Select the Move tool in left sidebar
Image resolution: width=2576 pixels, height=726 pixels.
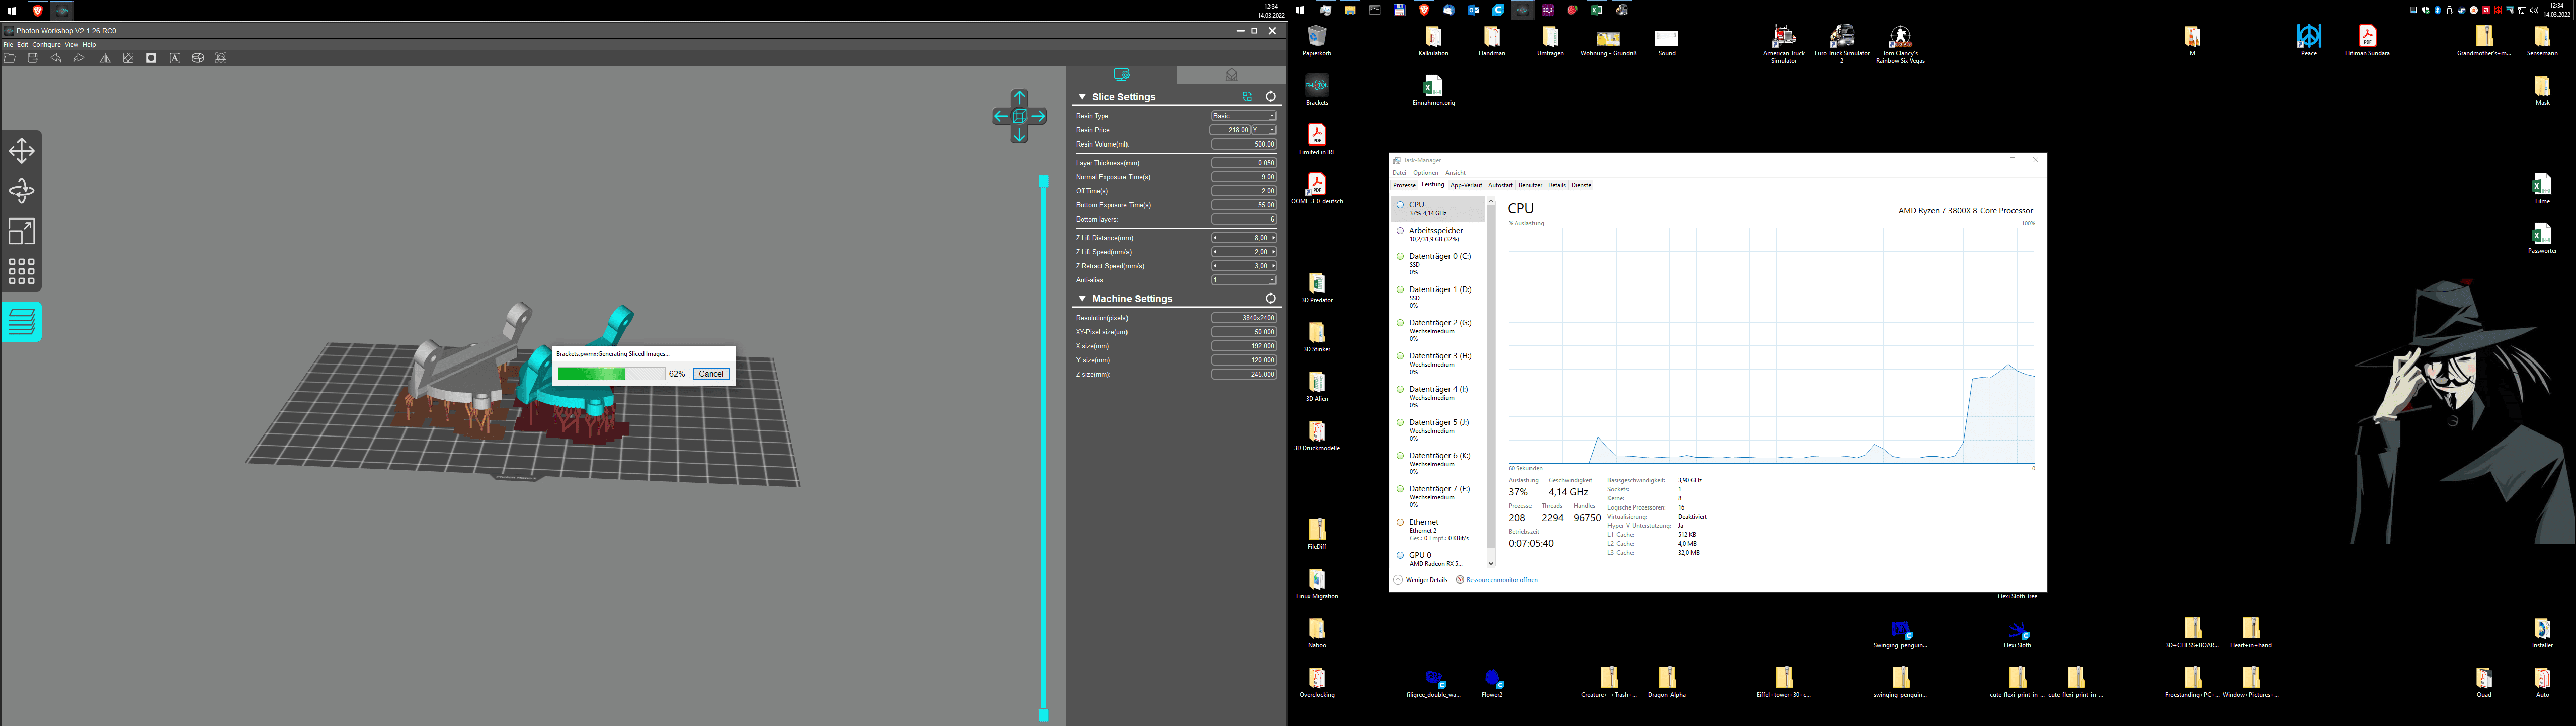[21, 151]
